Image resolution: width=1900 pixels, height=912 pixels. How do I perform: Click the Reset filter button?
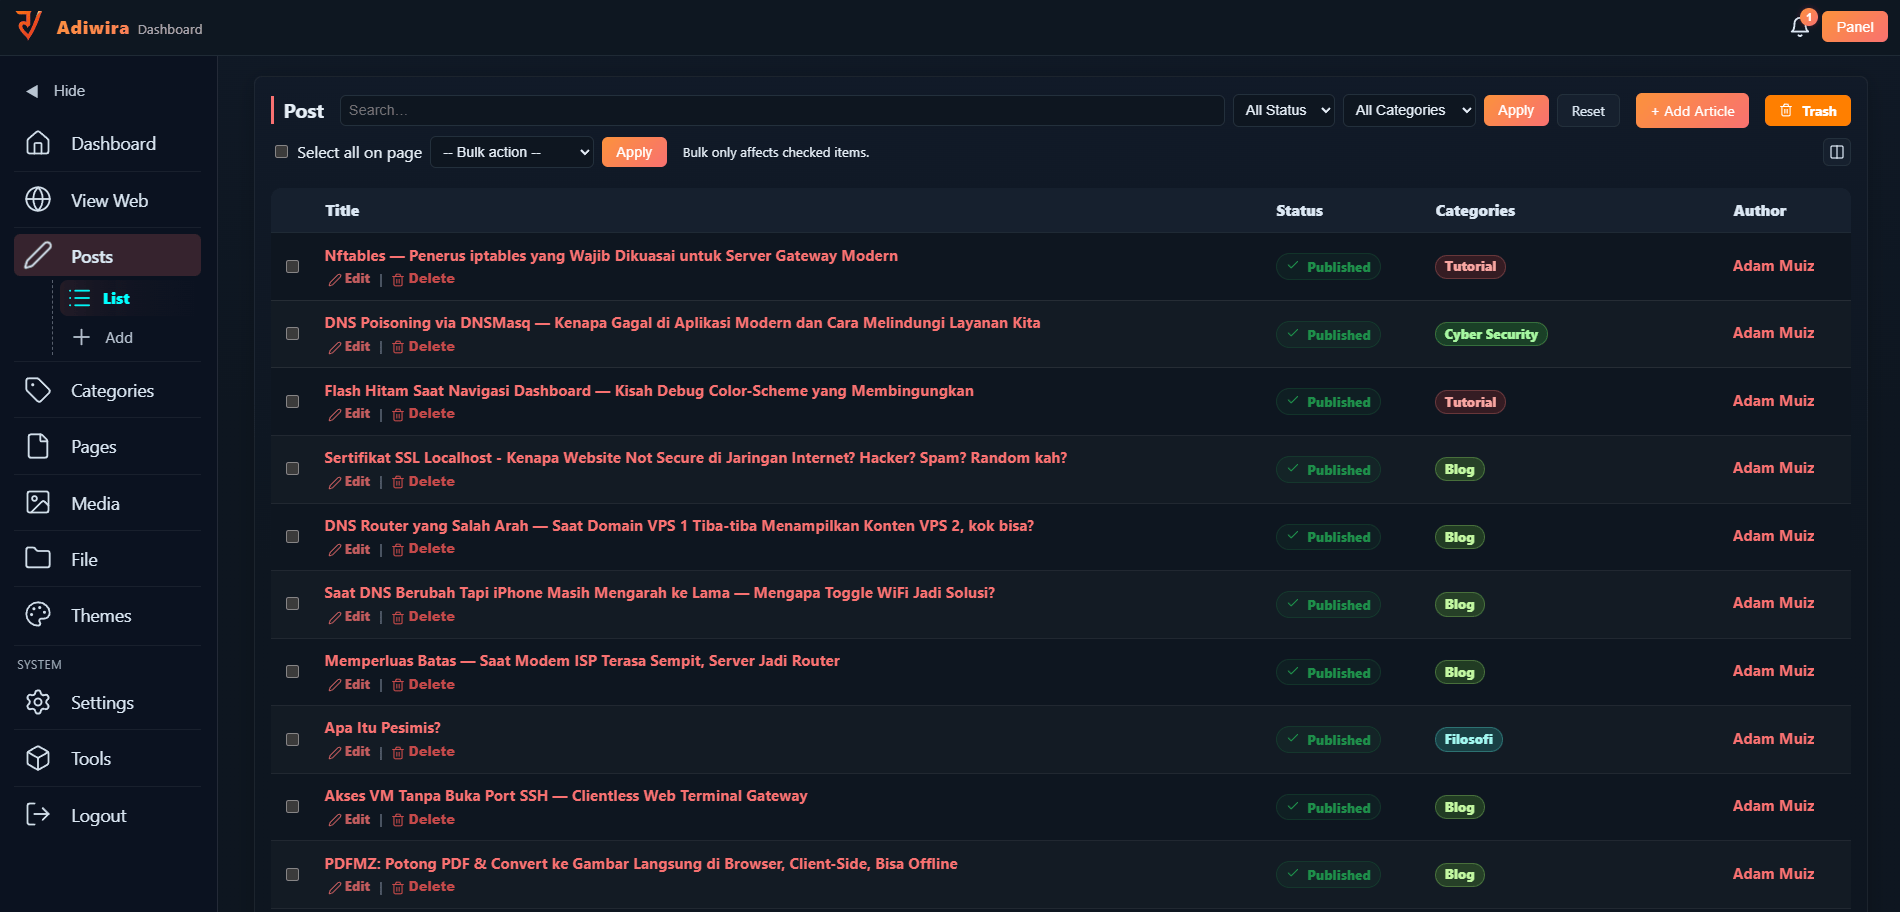coord(1588,111)
